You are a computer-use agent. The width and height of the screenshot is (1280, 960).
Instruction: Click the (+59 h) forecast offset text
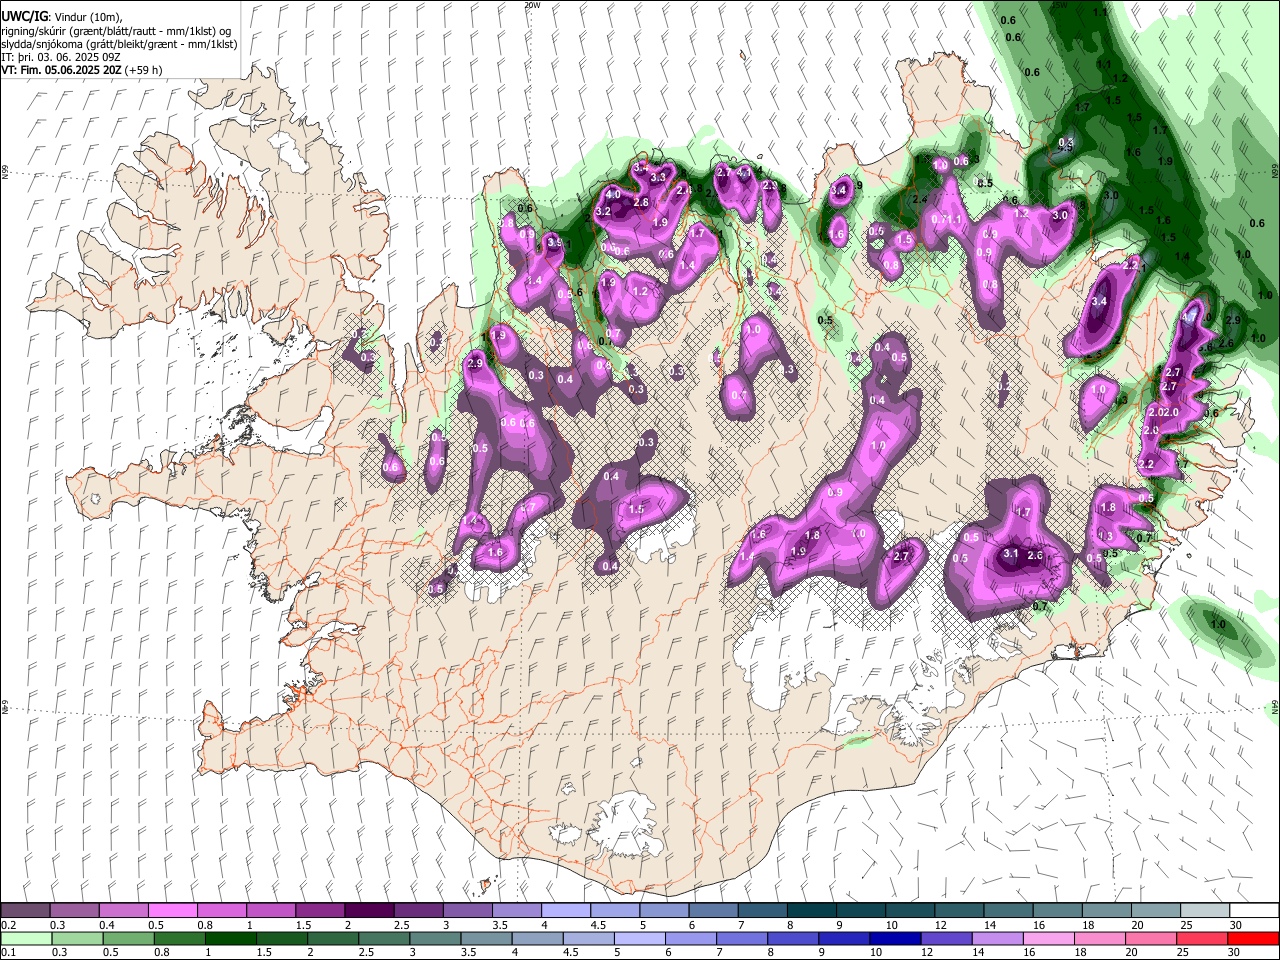[144, 70]
